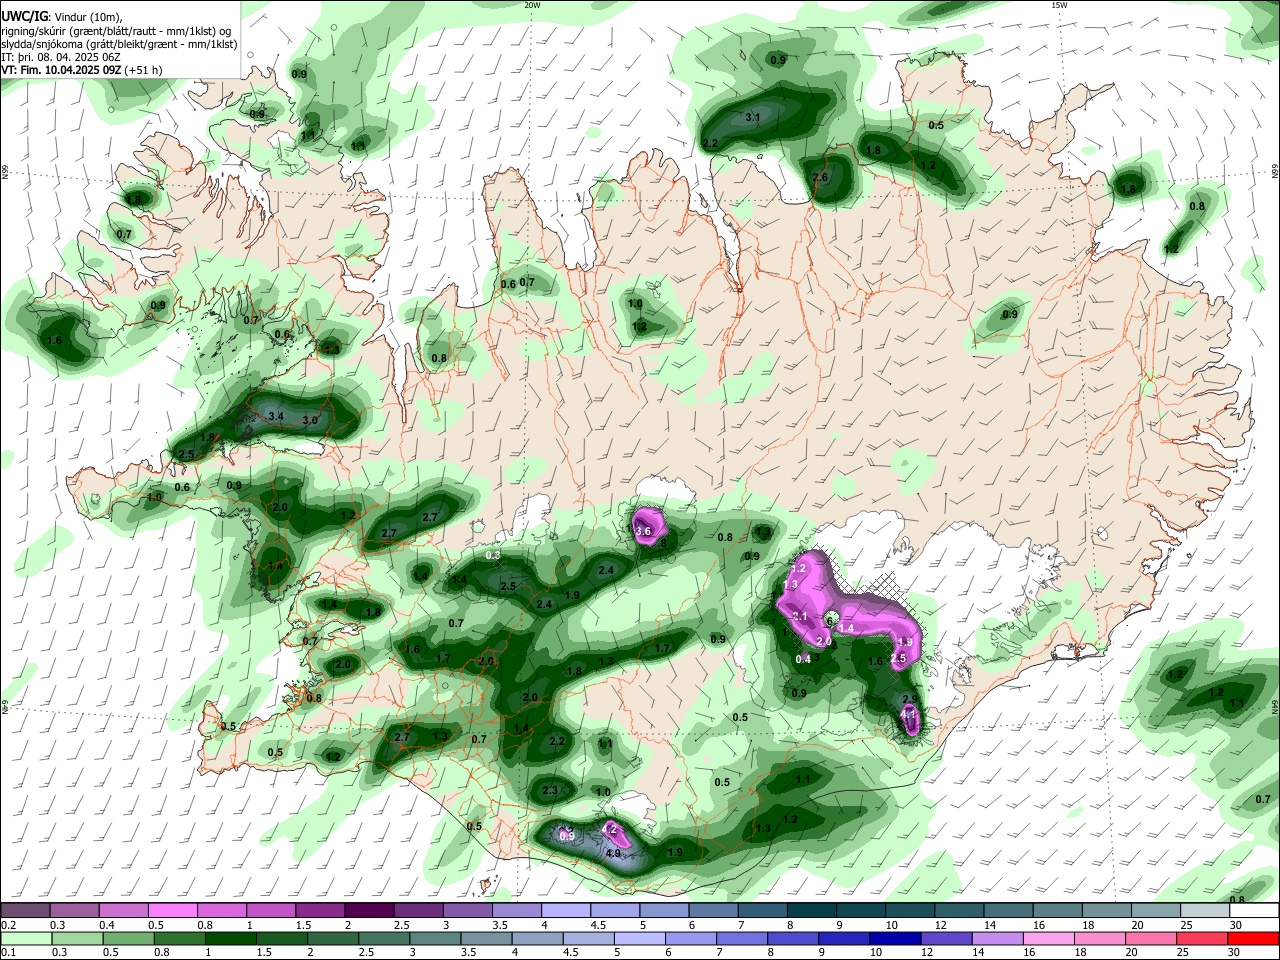Select upper legend swatch labeled 4
The height and width of the screenshot is (960, 1280).
pos(567,910)
